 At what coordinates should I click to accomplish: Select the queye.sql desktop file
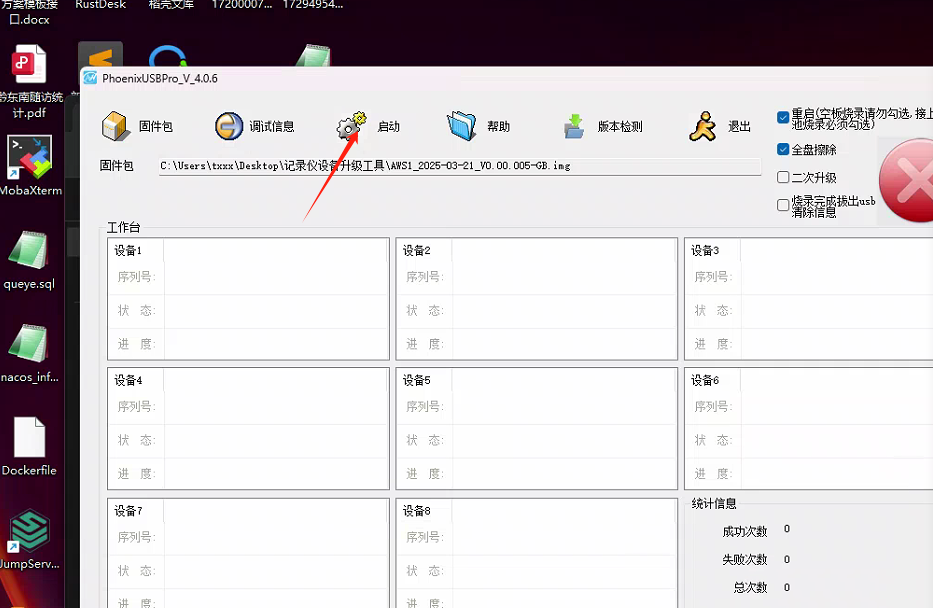29,260
